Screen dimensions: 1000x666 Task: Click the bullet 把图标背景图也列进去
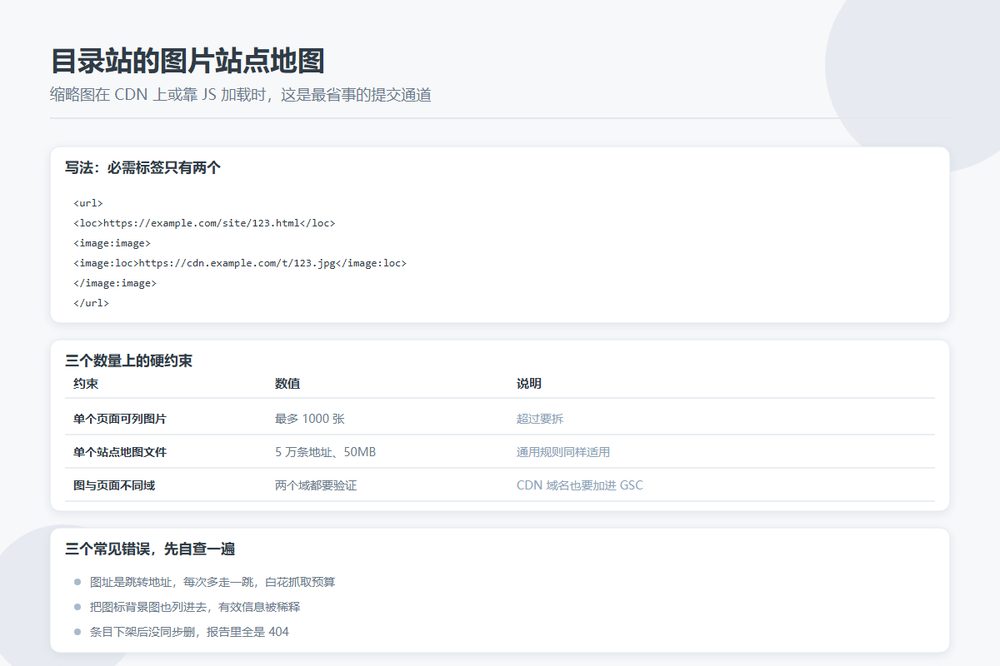point(195,607)
